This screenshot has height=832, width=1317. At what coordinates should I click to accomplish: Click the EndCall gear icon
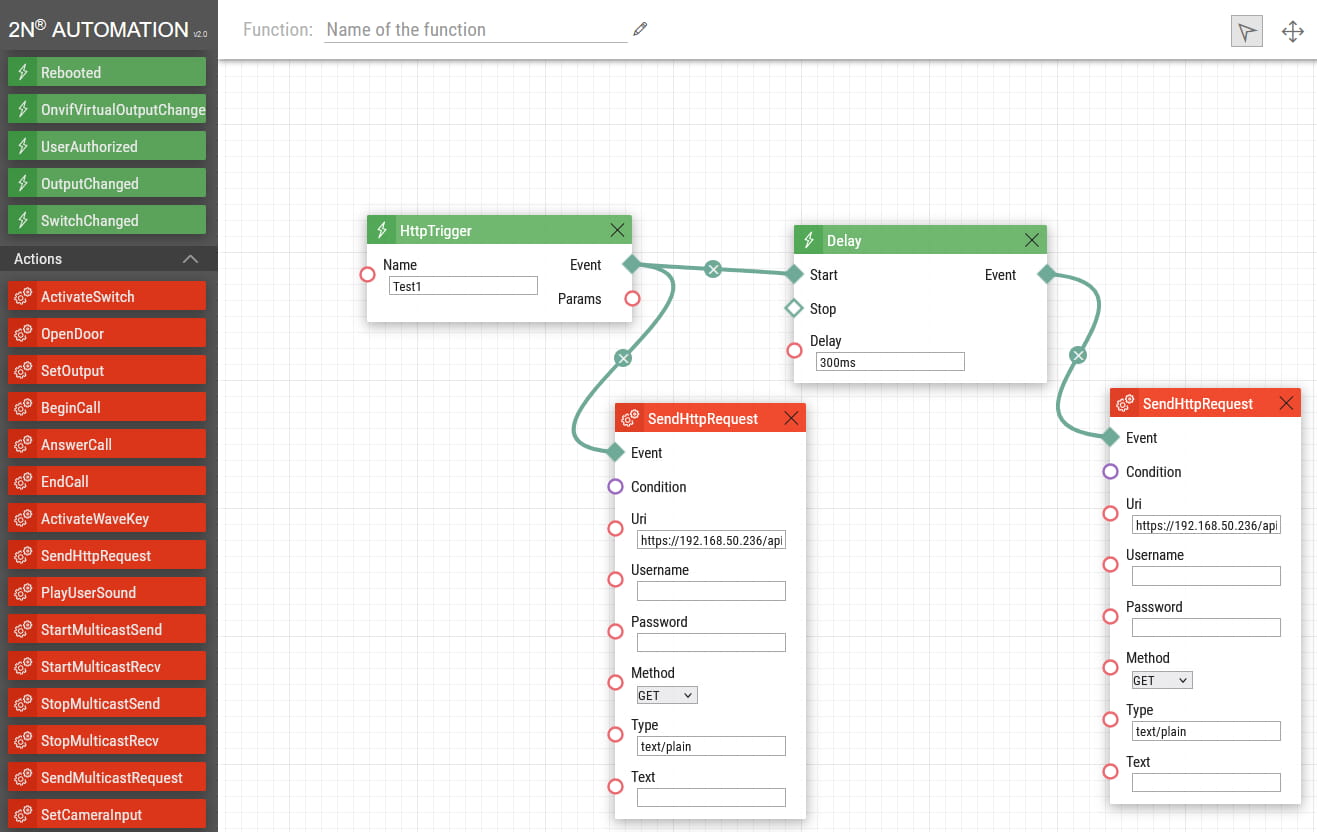click(23, 481)
